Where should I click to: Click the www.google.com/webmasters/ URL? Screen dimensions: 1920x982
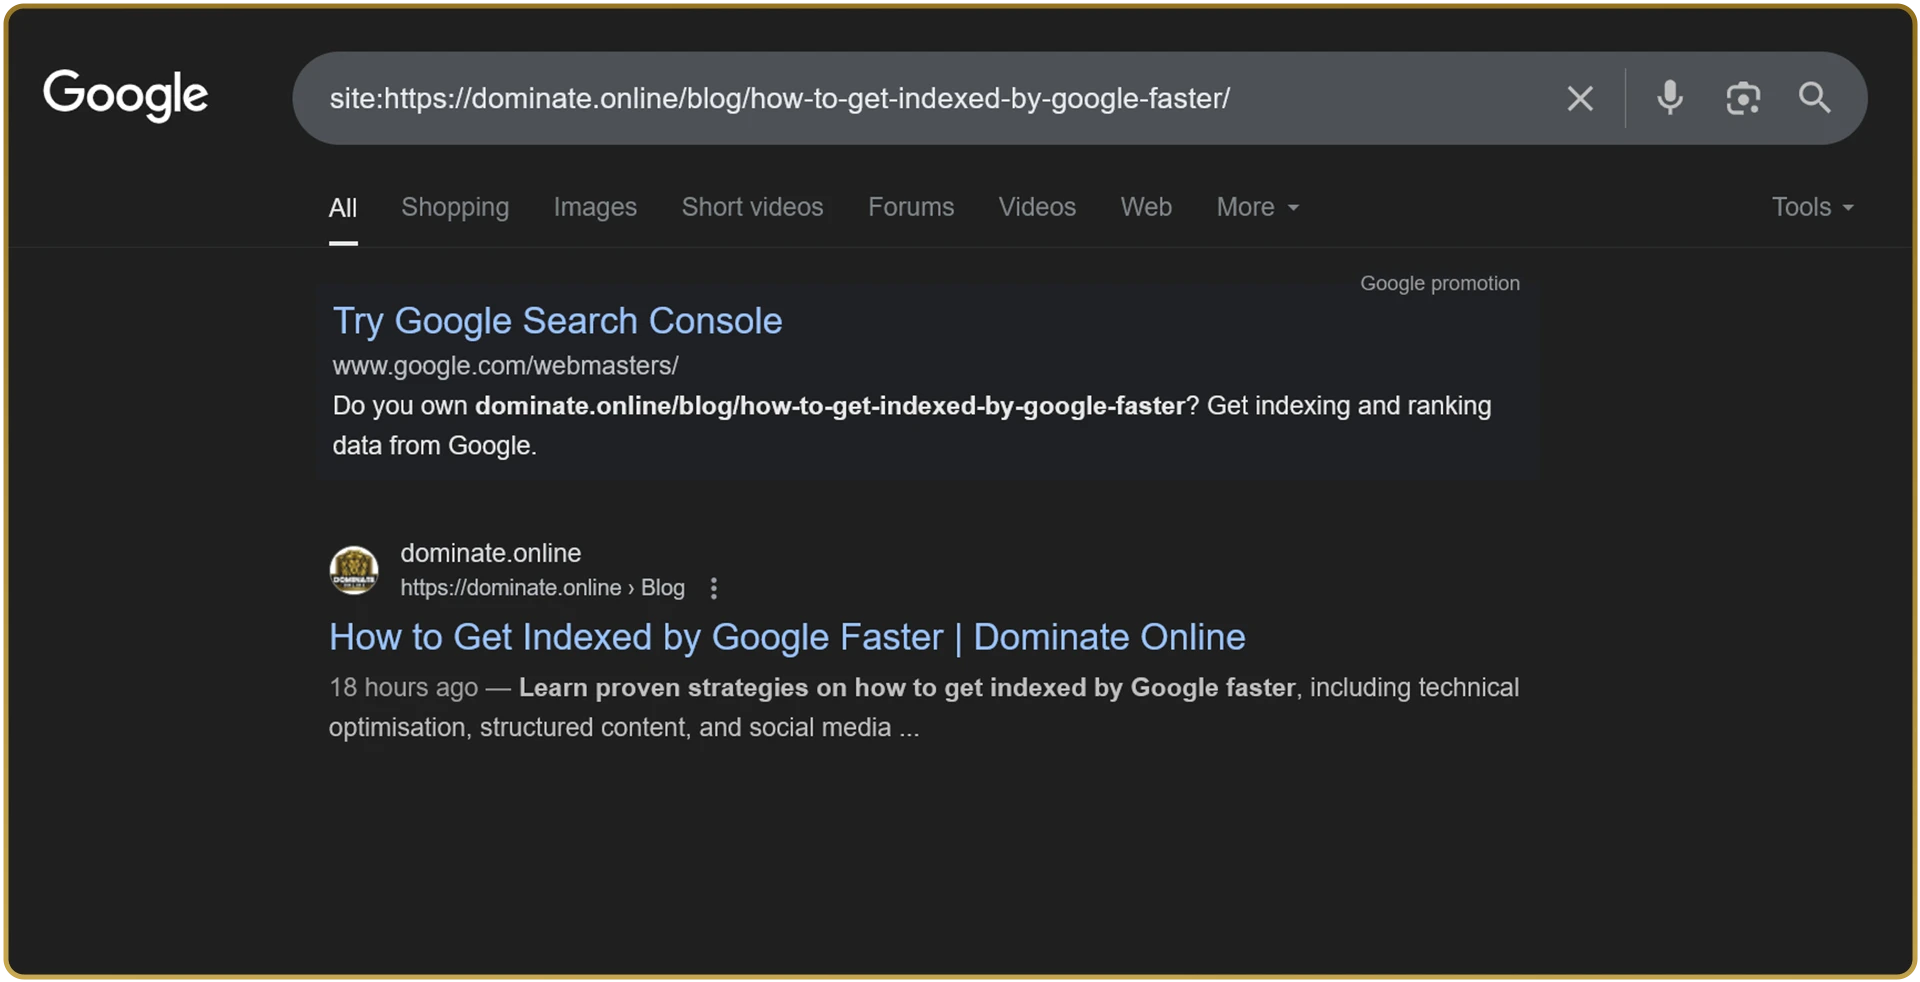click(505, 366)
